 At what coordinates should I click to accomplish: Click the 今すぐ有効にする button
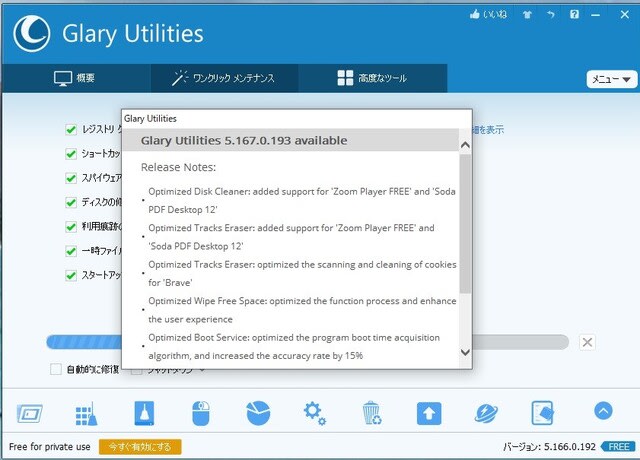point(140,447)
